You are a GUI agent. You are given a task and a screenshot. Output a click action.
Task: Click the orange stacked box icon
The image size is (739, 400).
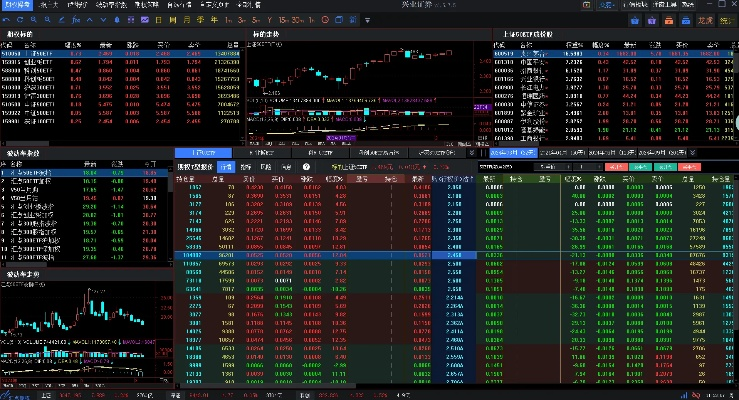669,20
